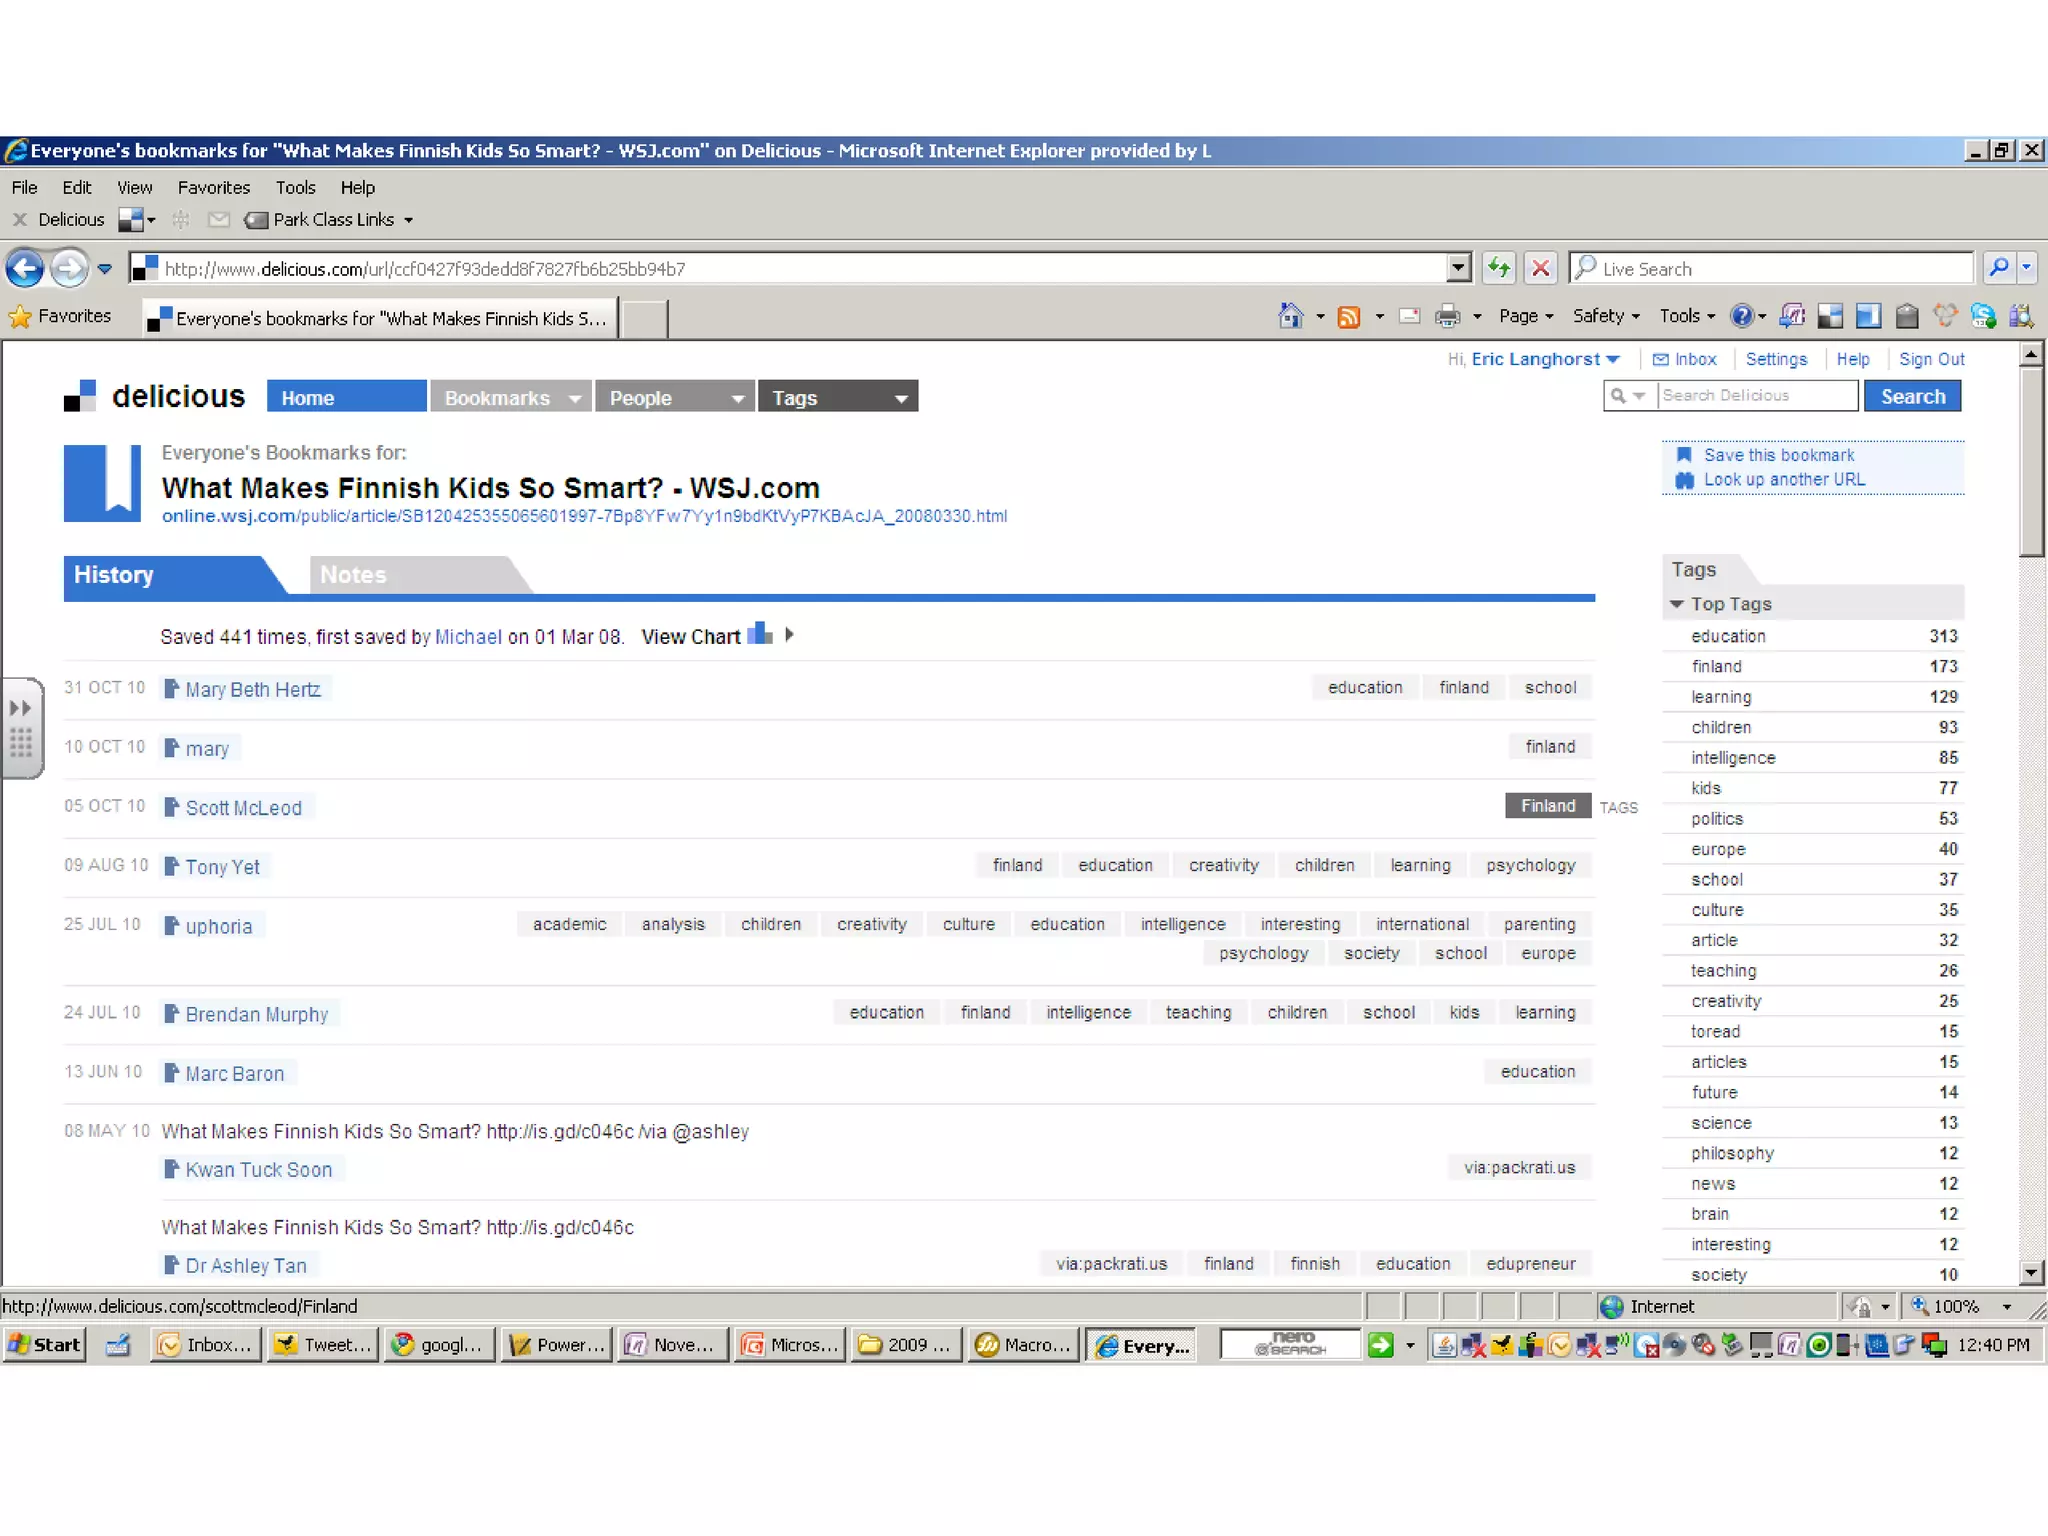Click the Windows Start button
2048x1536 pixels.
(45, 1345)
